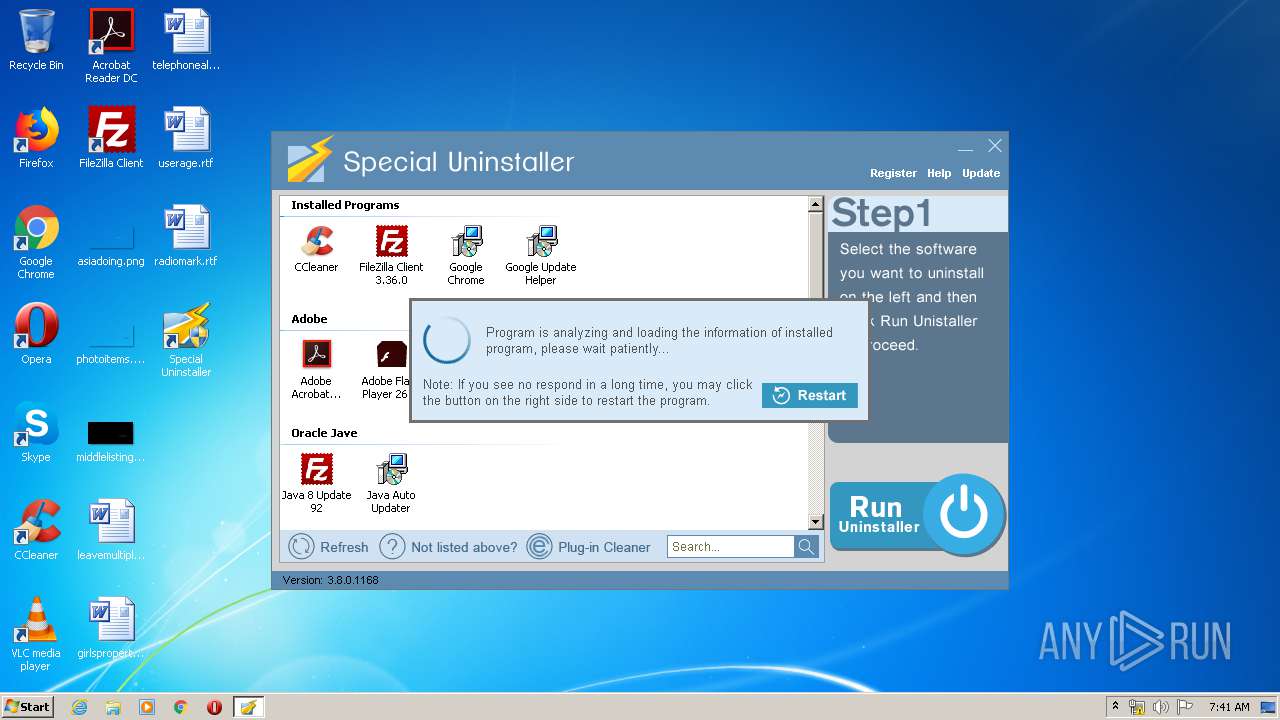Open leavemultipl document on desktop

coord(111,530)
